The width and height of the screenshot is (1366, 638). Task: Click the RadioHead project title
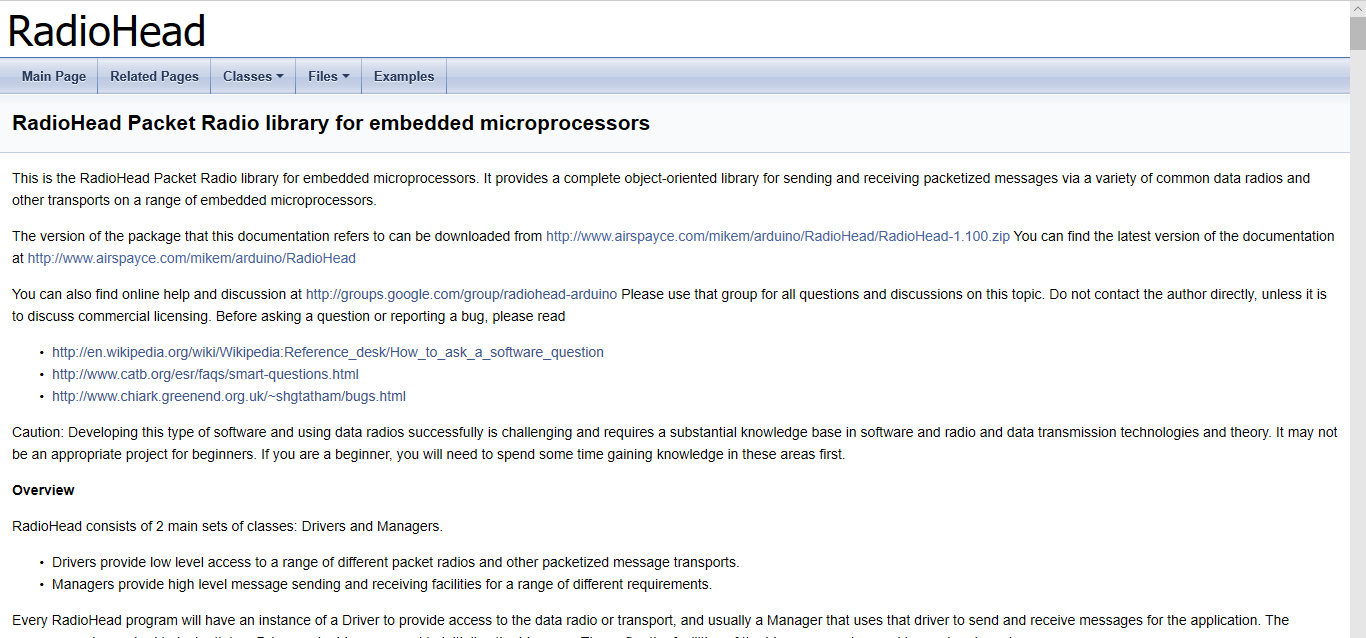(106, 31)
